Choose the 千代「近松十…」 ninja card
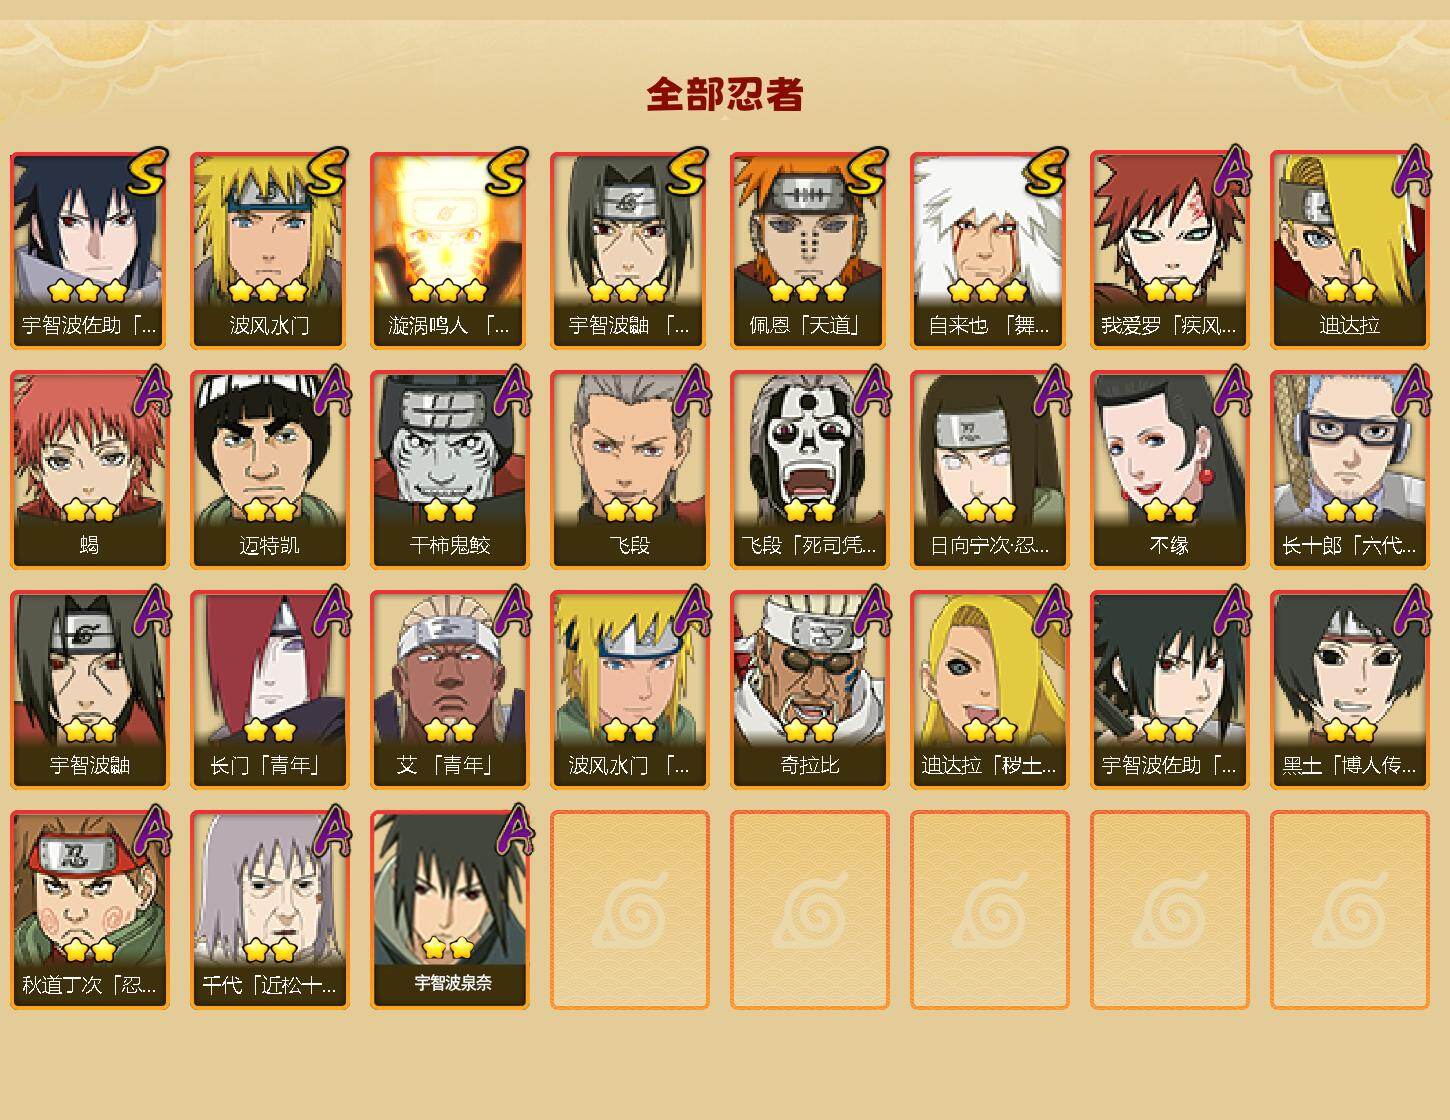The width and height of the screenshot is (1450, 1120). 269,910
